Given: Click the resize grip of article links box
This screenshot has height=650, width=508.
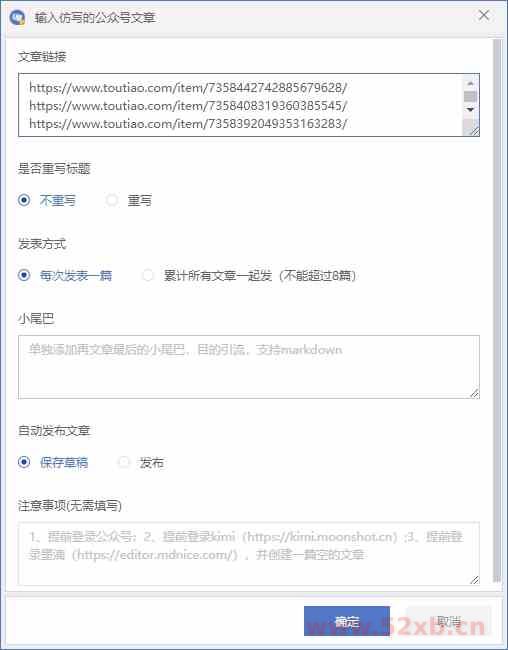Looking at the screenshot, I should (x=474, y=131).
